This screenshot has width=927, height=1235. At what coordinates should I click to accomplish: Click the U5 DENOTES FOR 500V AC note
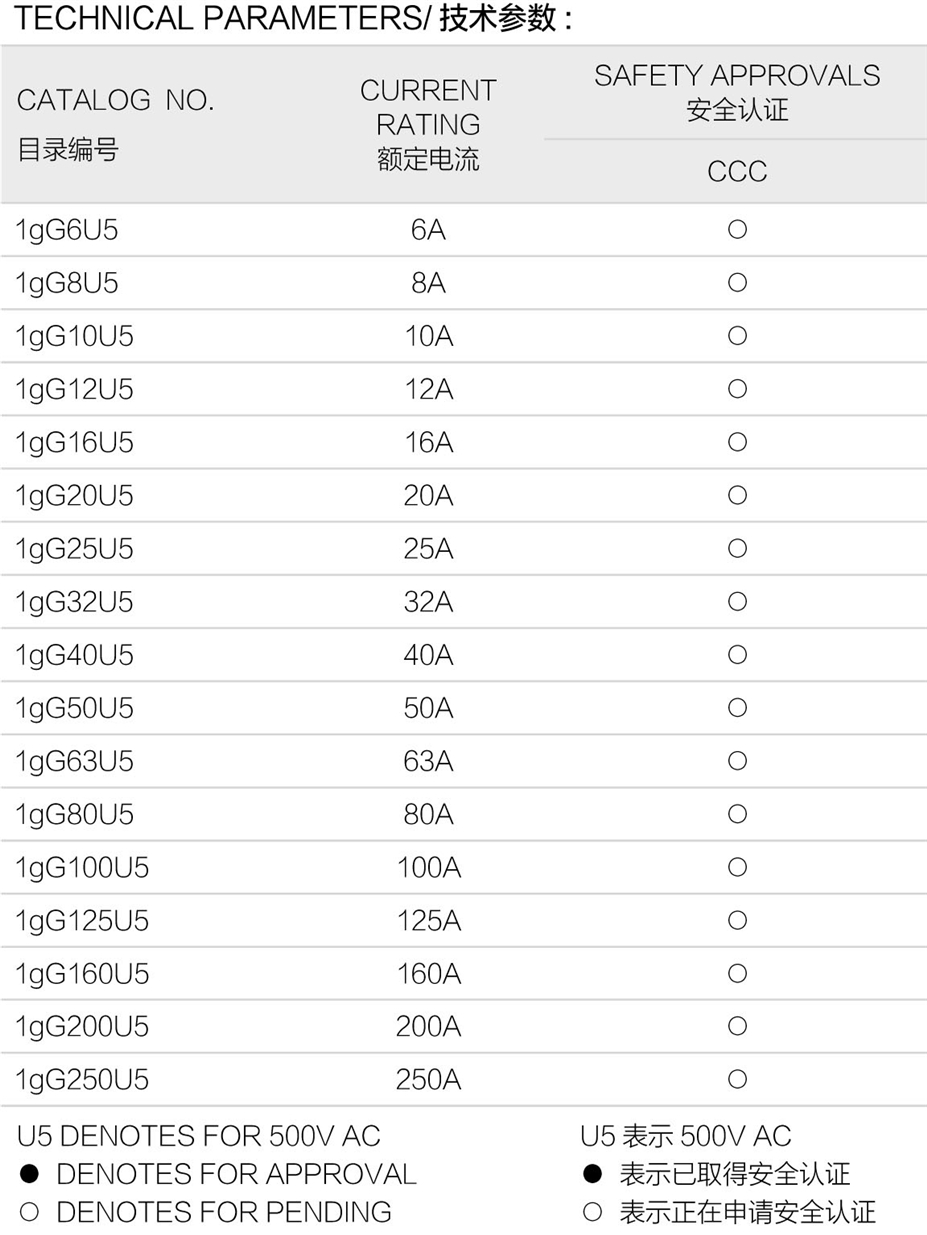(199, 1136)
